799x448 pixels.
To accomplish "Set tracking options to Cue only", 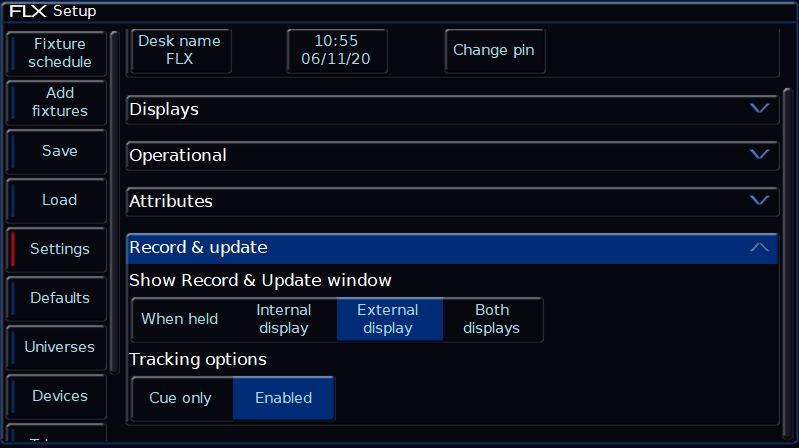I will tap(182, 398).
